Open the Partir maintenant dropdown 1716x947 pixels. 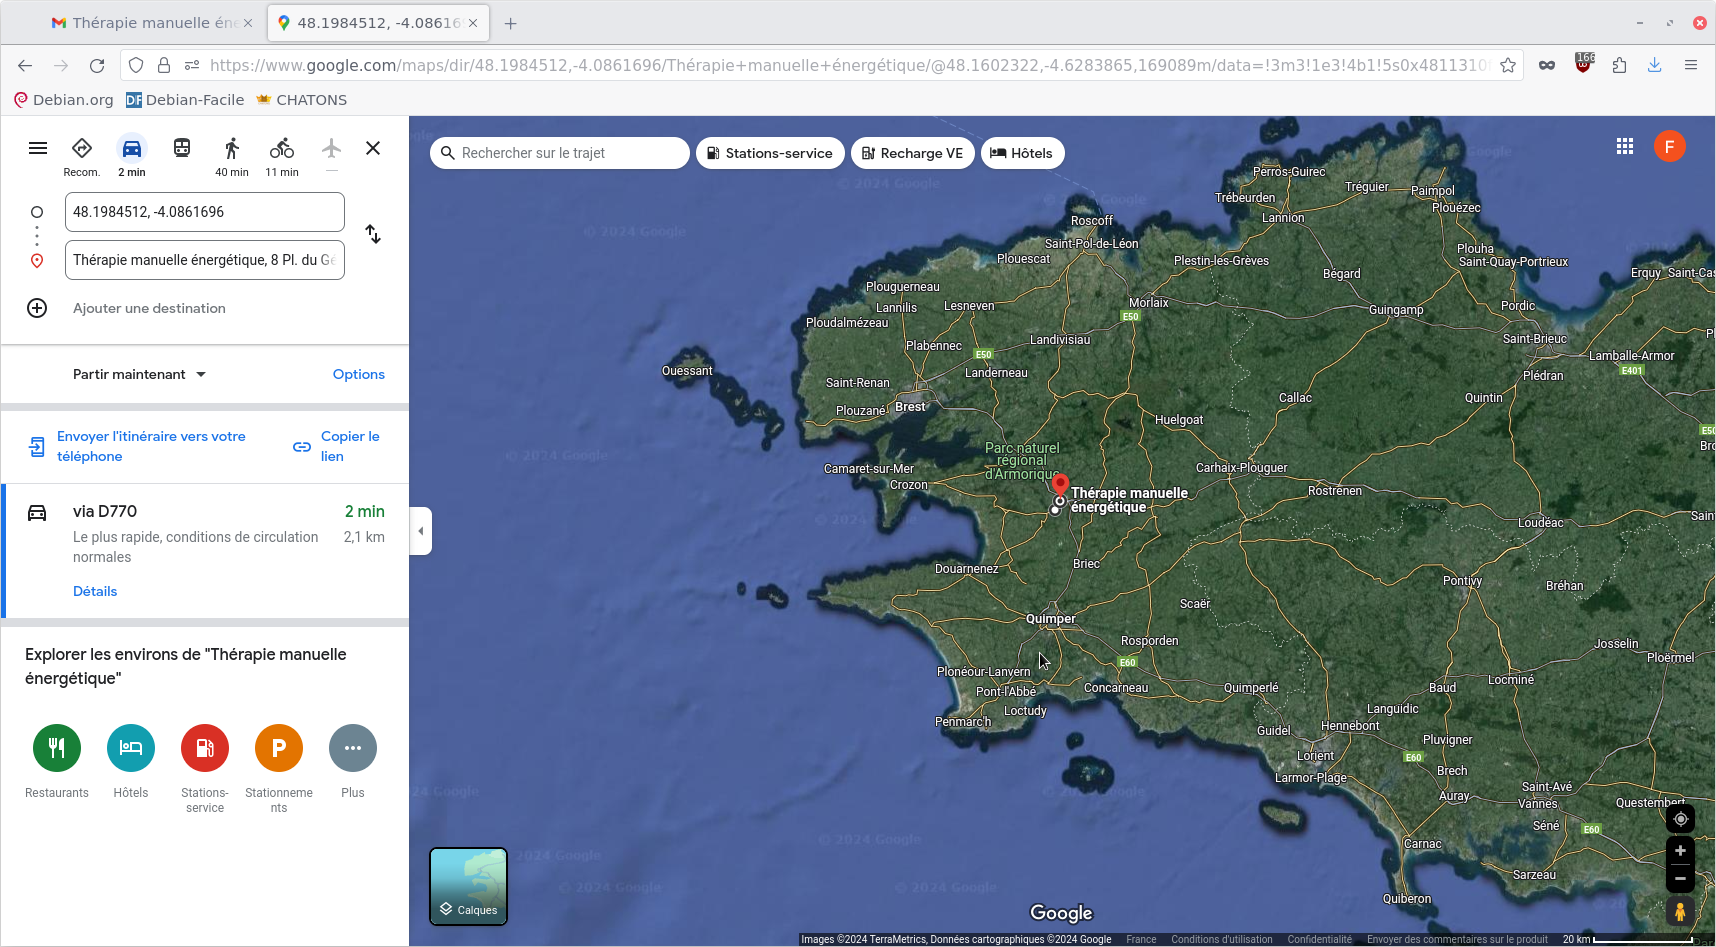(139, 374)
